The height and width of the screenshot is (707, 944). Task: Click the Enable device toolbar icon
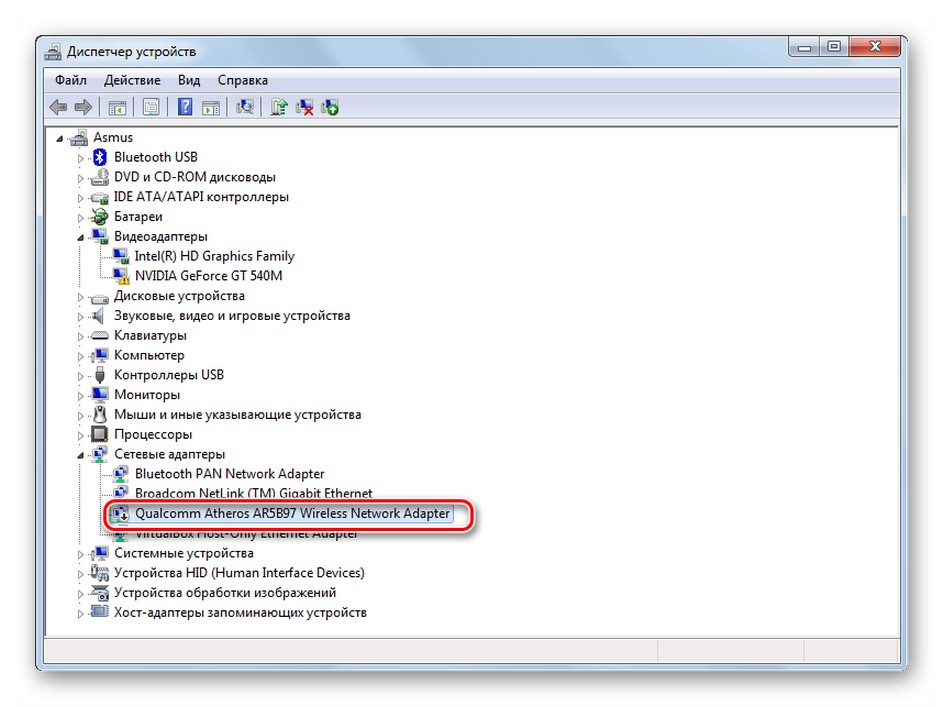(330, 107)
